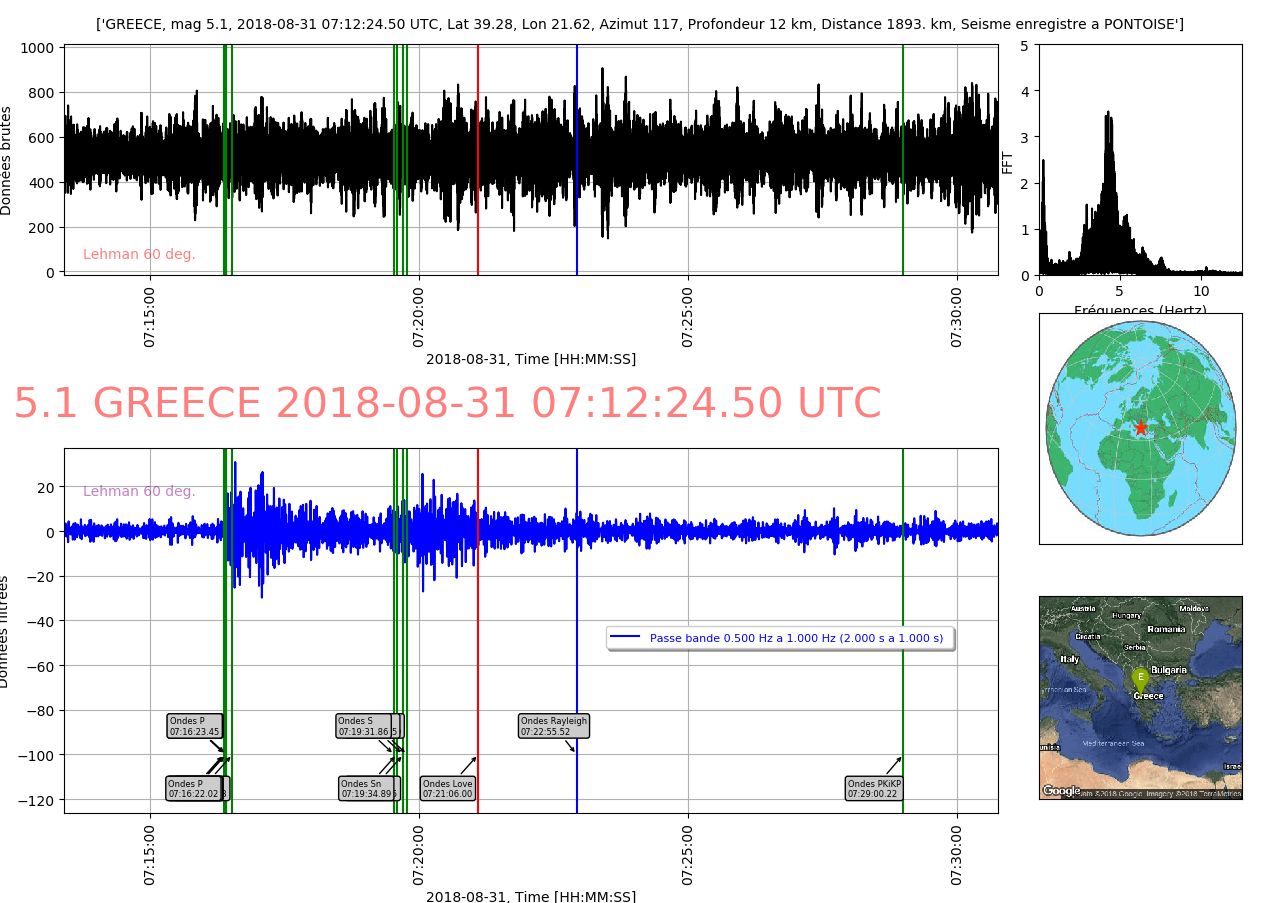The image size is (1280, 903).
Task: Click the purple Lehman 60 deg. text in filtered plot
Action: click(139, 492)
